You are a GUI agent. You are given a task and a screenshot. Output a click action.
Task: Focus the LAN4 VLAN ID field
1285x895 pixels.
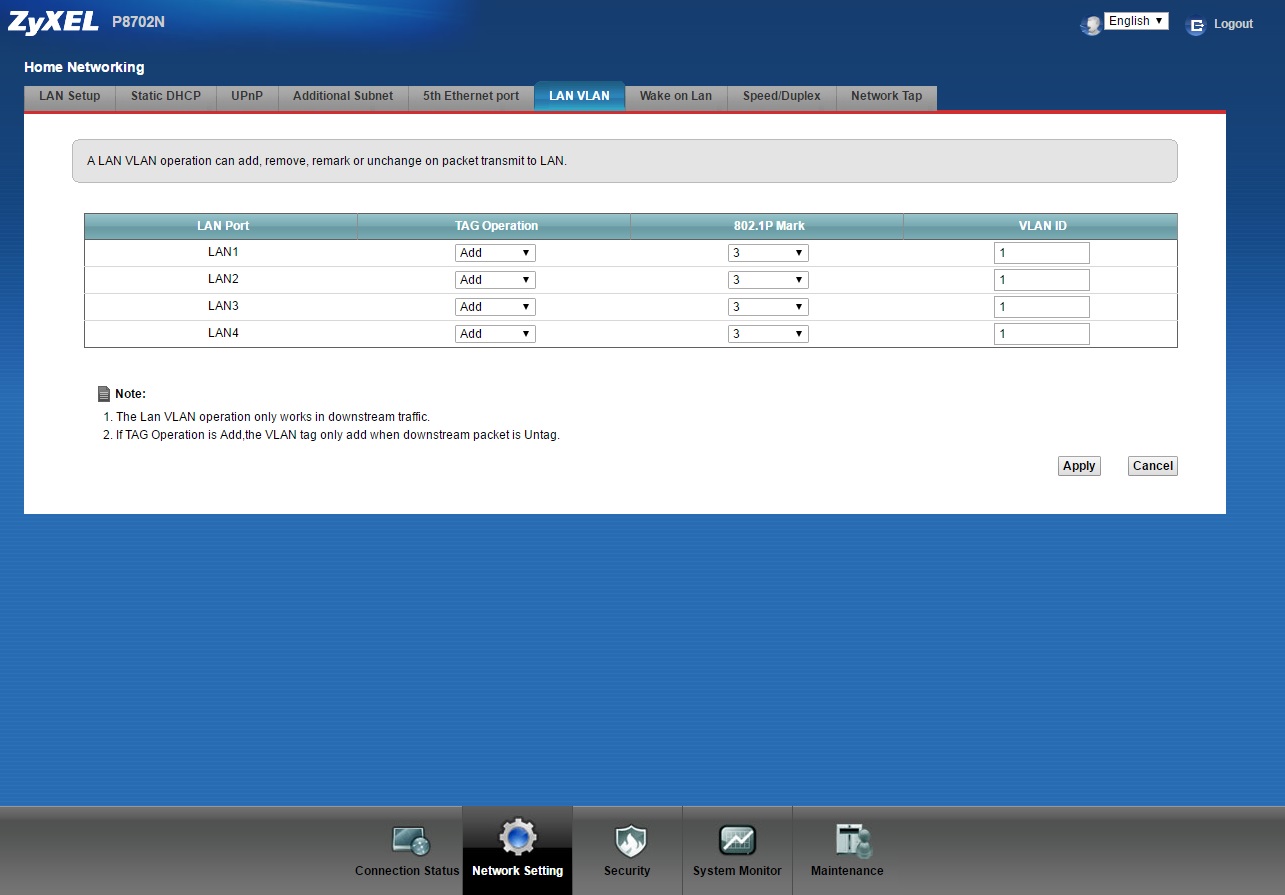pyautogui.click(x=1041, y=334)
